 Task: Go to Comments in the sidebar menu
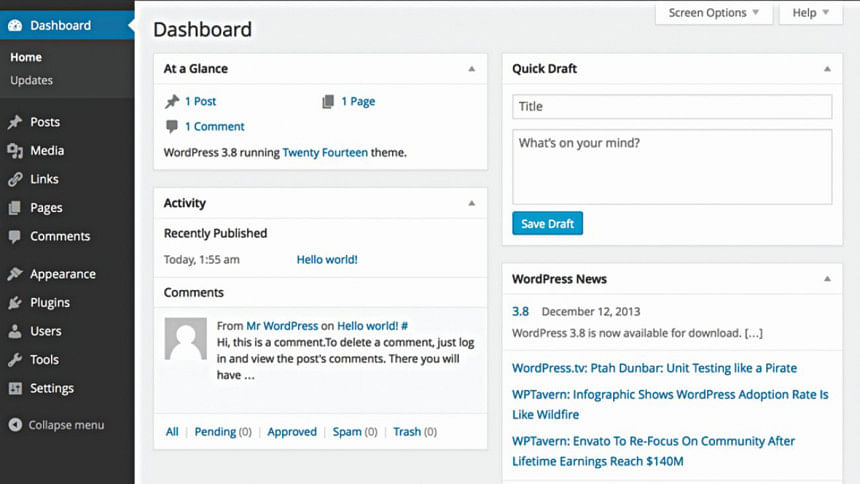60,237
